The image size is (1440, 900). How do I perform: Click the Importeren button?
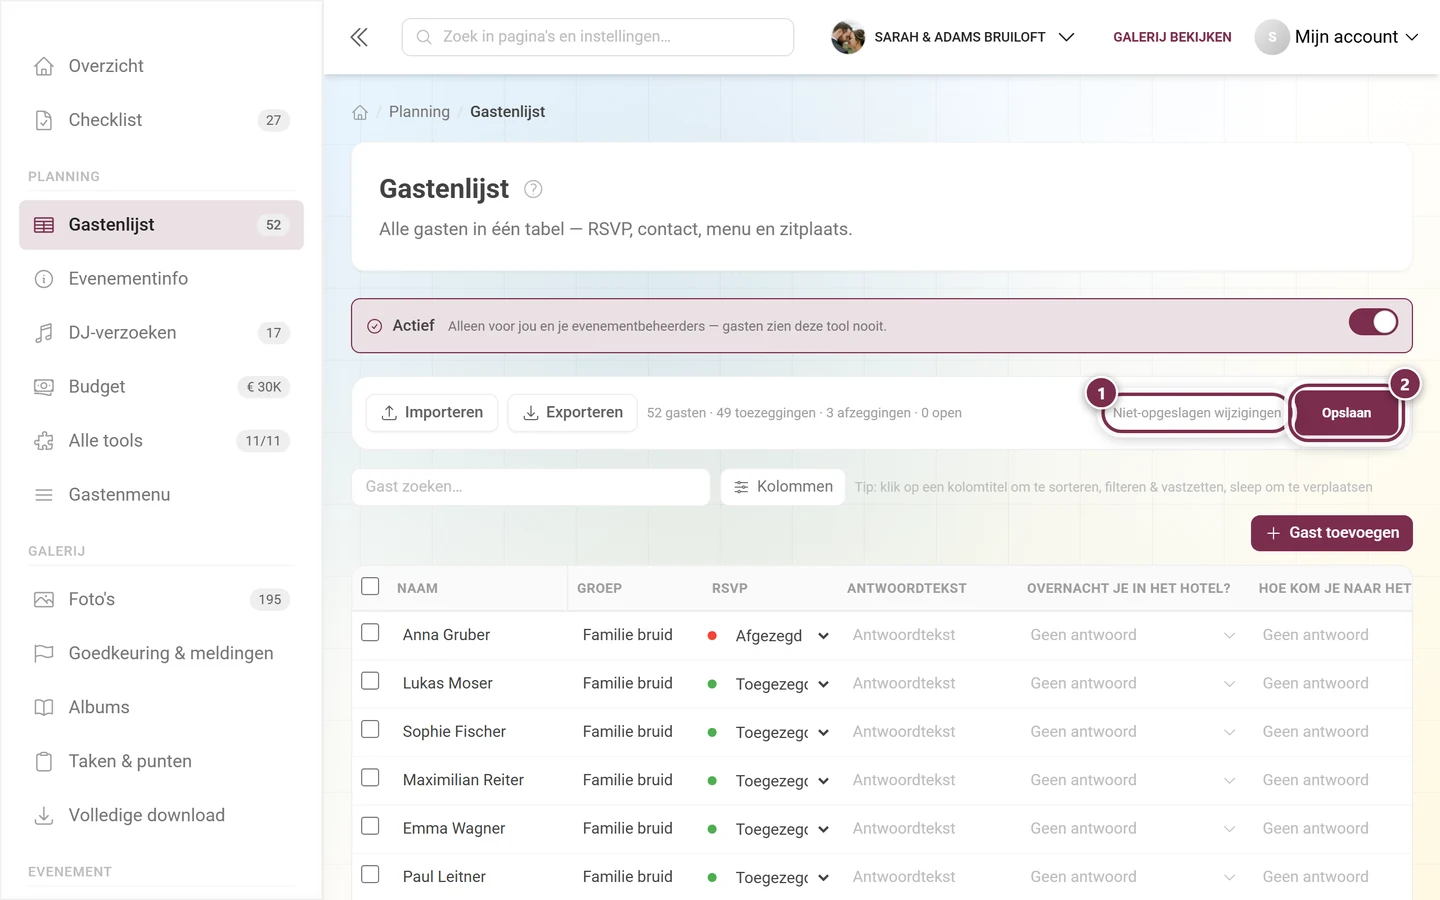click(432, 413)
